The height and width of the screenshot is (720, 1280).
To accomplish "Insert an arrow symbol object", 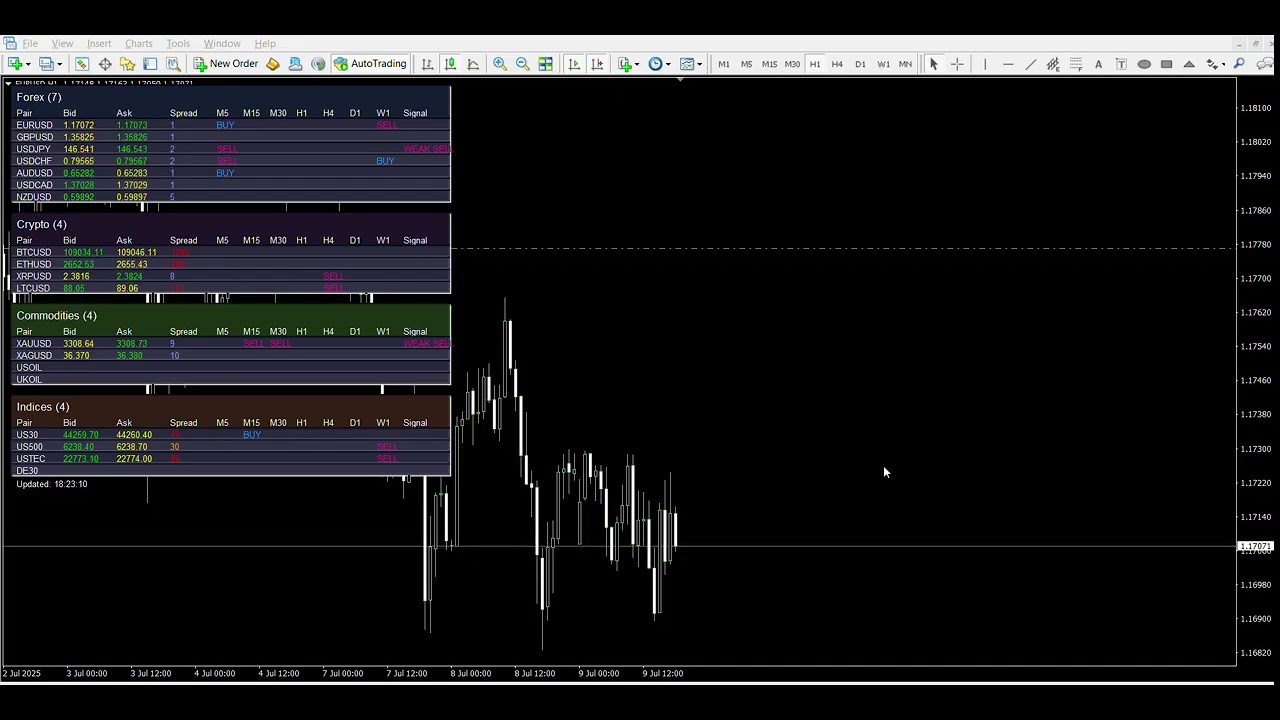I will 1212,64.
